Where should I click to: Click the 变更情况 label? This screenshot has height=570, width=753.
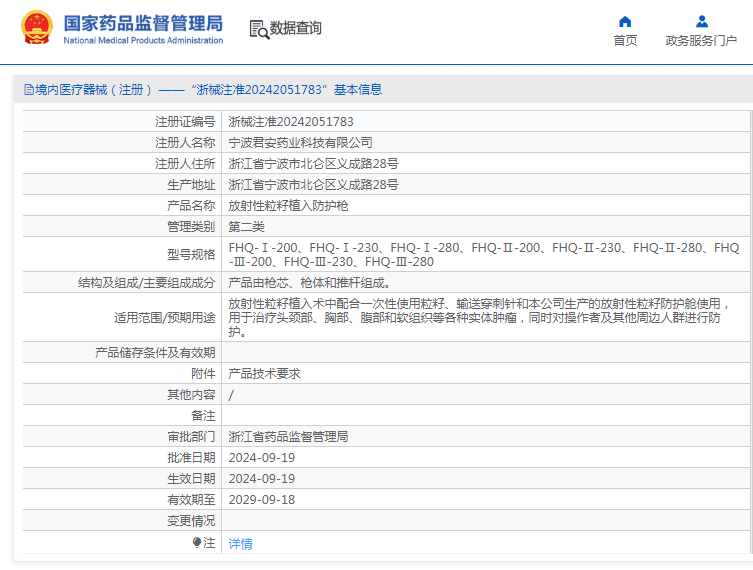coord(191,521)
